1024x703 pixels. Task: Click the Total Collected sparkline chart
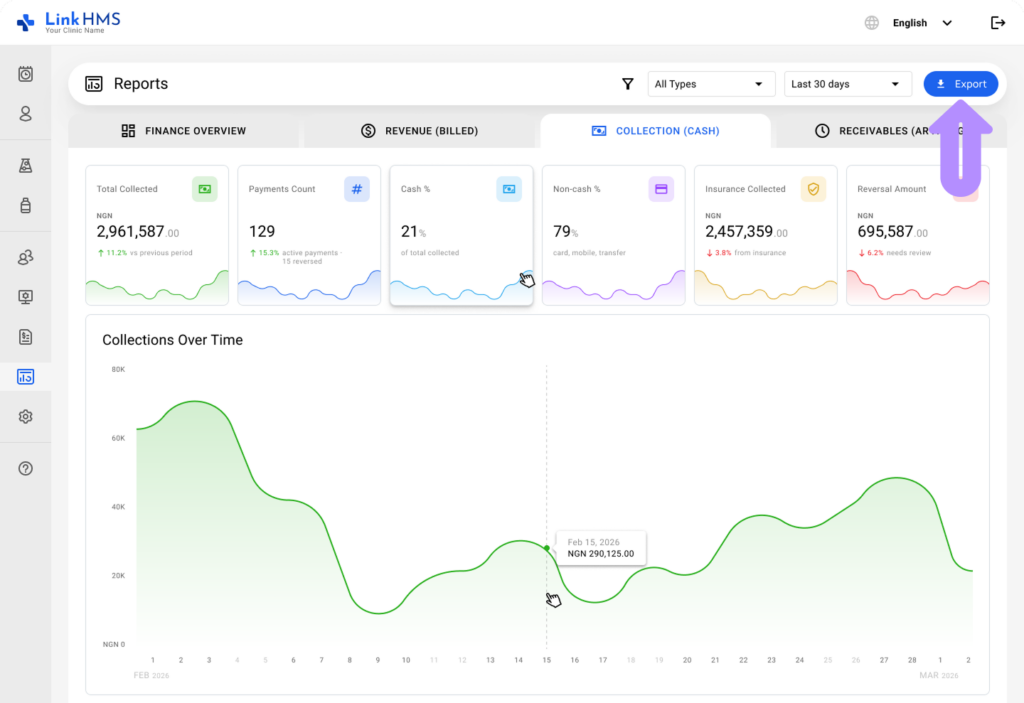pos(157,287)
